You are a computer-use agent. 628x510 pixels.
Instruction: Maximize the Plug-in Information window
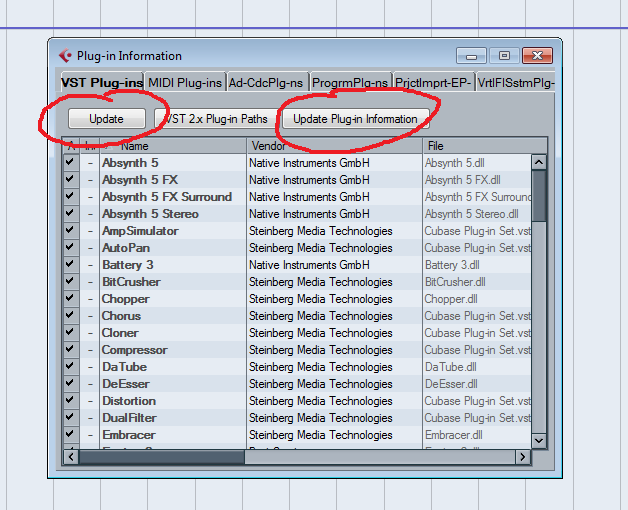pyautogui.click(x=504, y=56)
